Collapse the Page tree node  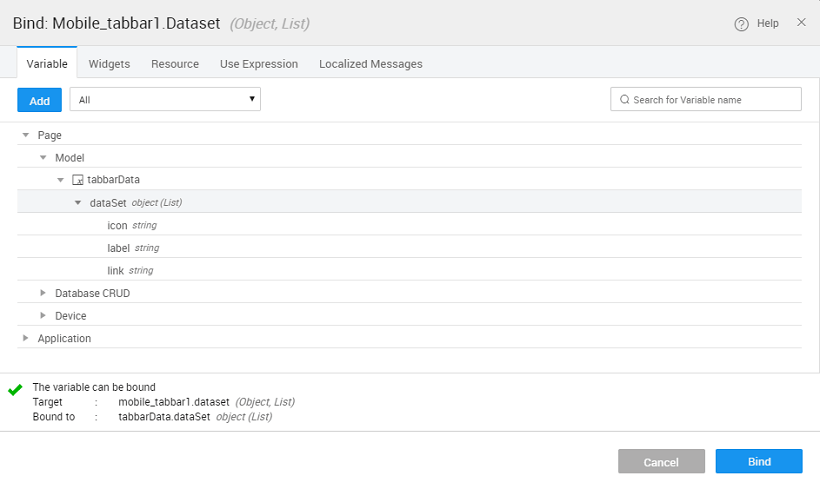[26, 134]
